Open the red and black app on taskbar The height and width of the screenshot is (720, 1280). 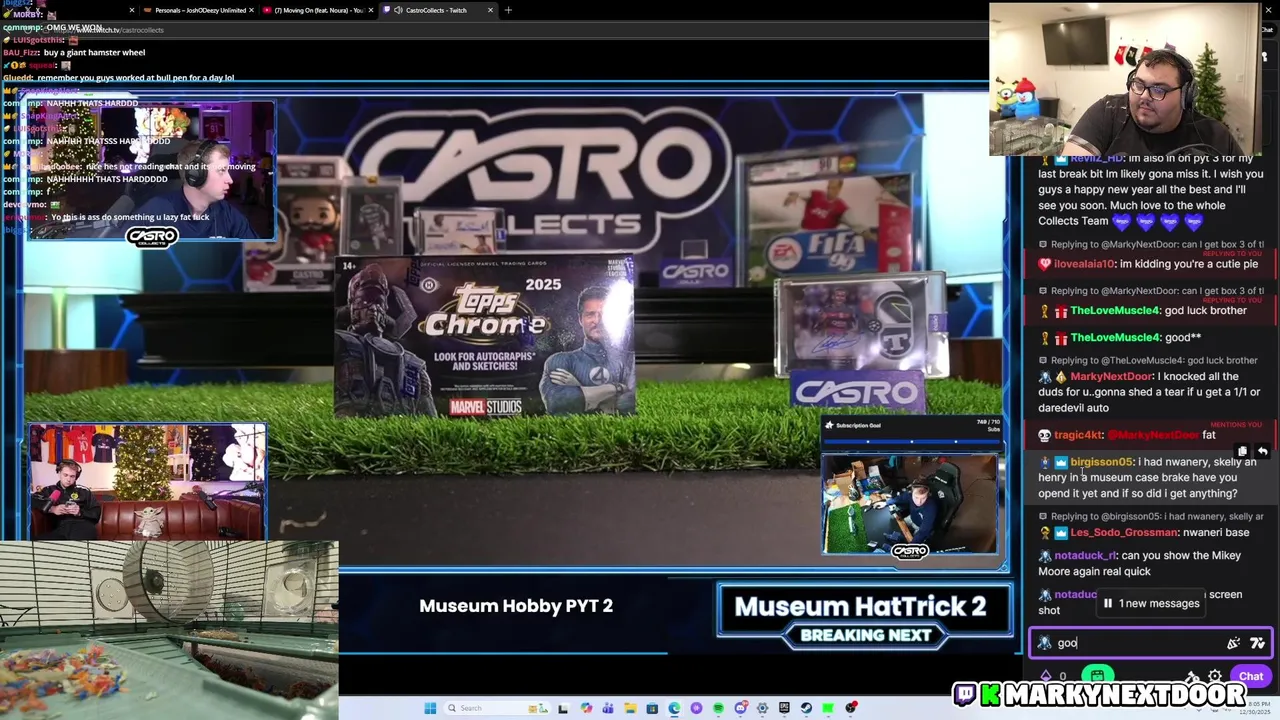pos(850,708)
